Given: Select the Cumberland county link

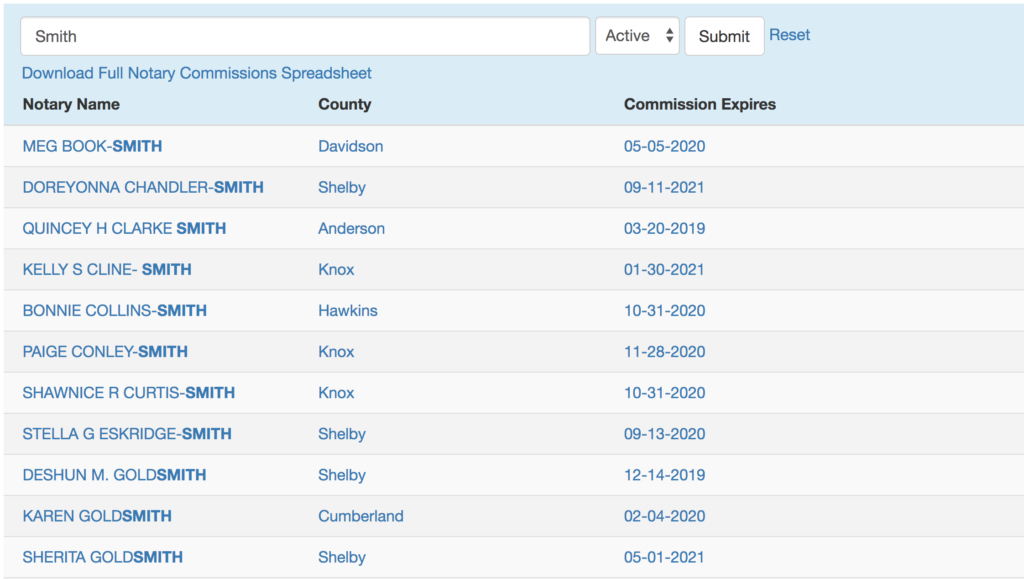Looking at the screenshot, I should click(361, 516).
